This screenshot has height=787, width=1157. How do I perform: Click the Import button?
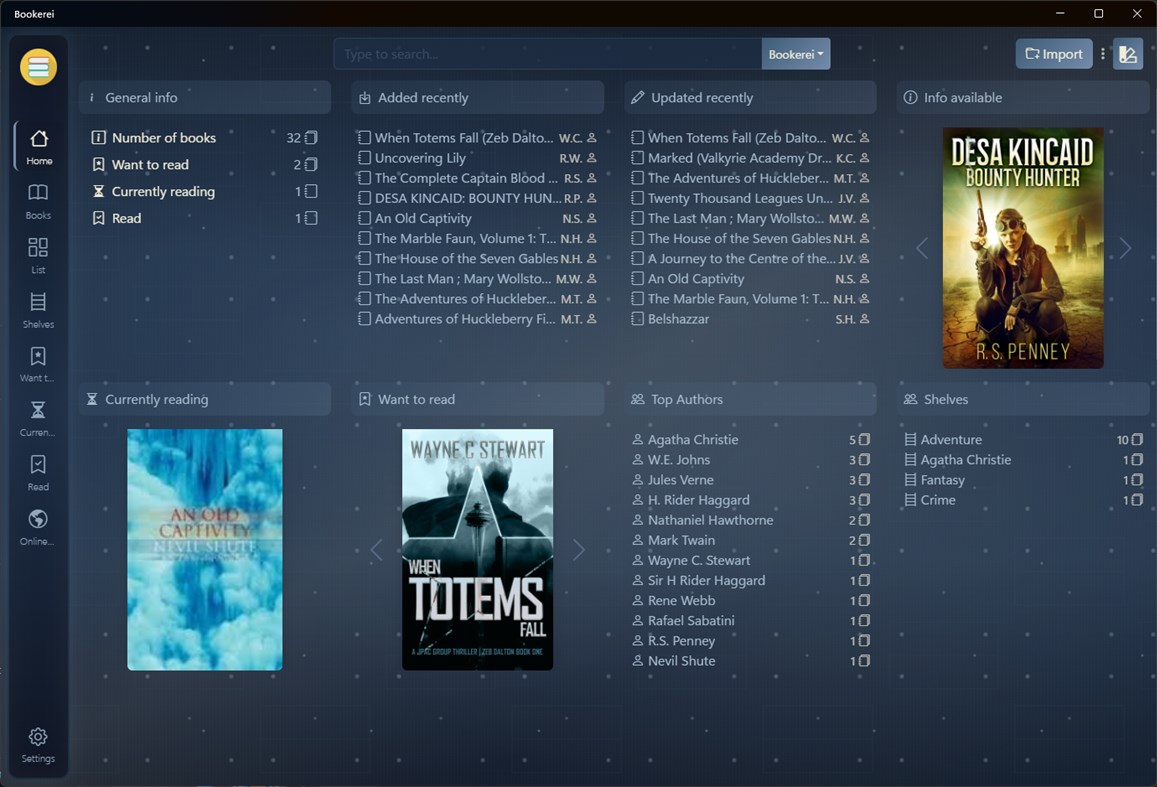point(1053,54)
